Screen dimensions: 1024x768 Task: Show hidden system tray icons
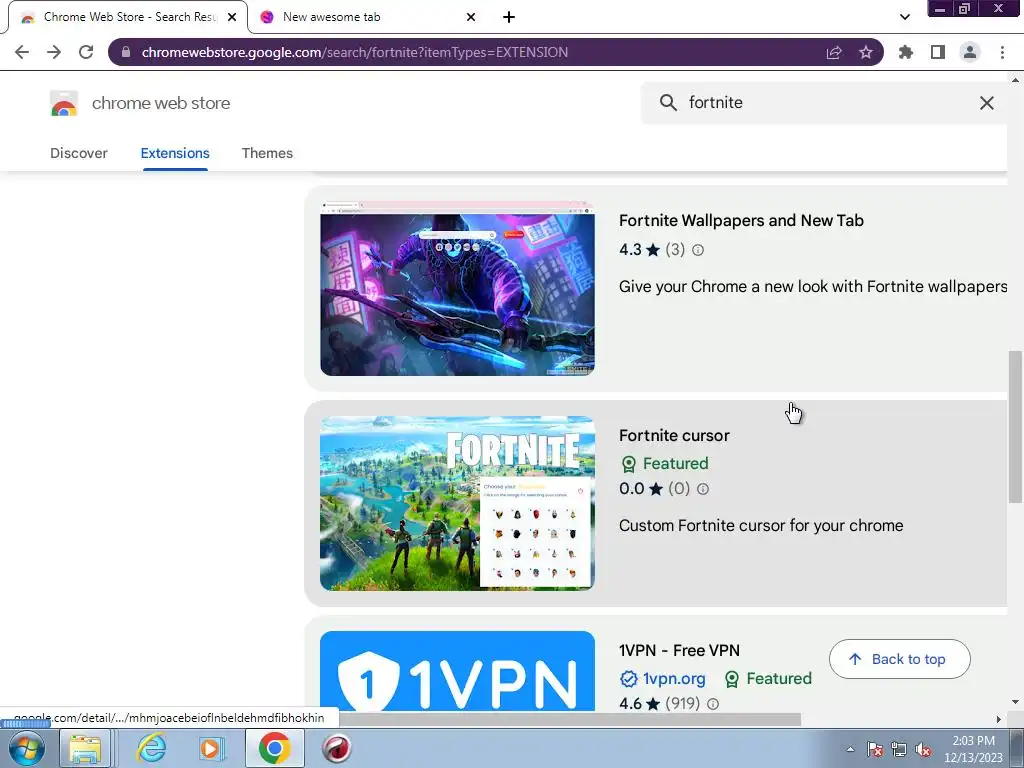coord(850,749)
